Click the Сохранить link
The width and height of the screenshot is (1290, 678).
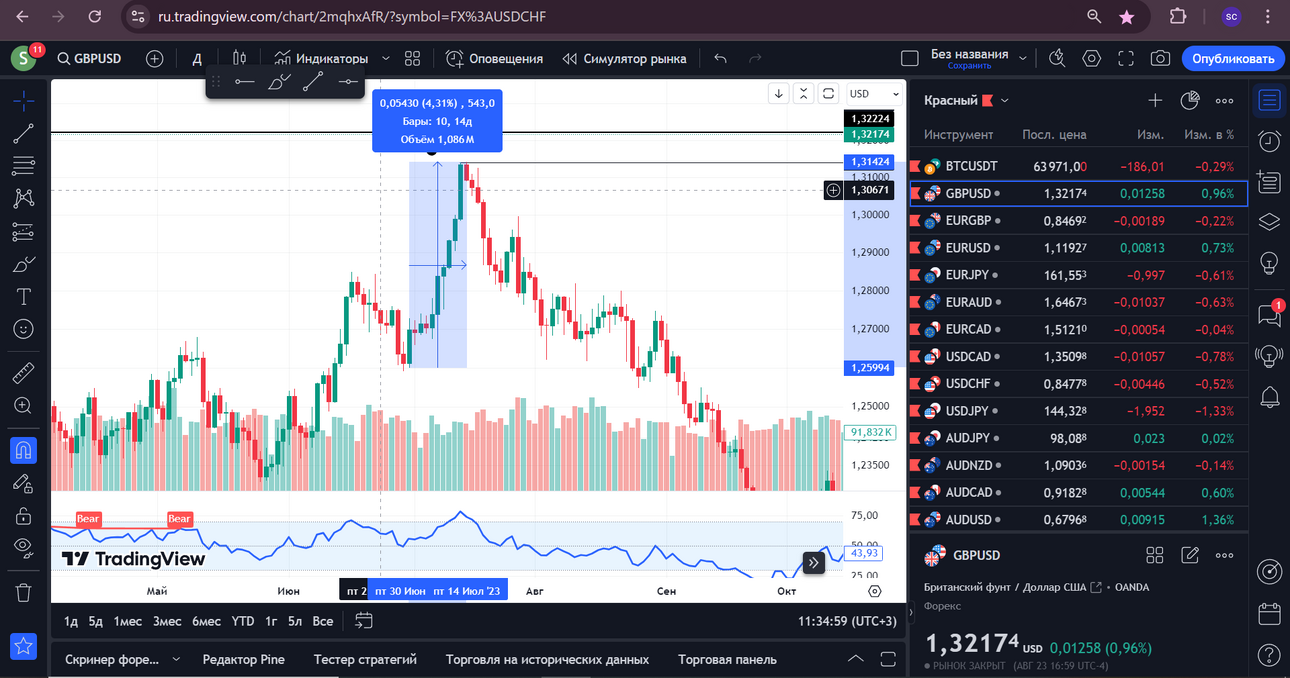pyautogui.click(x=969, y=66)
